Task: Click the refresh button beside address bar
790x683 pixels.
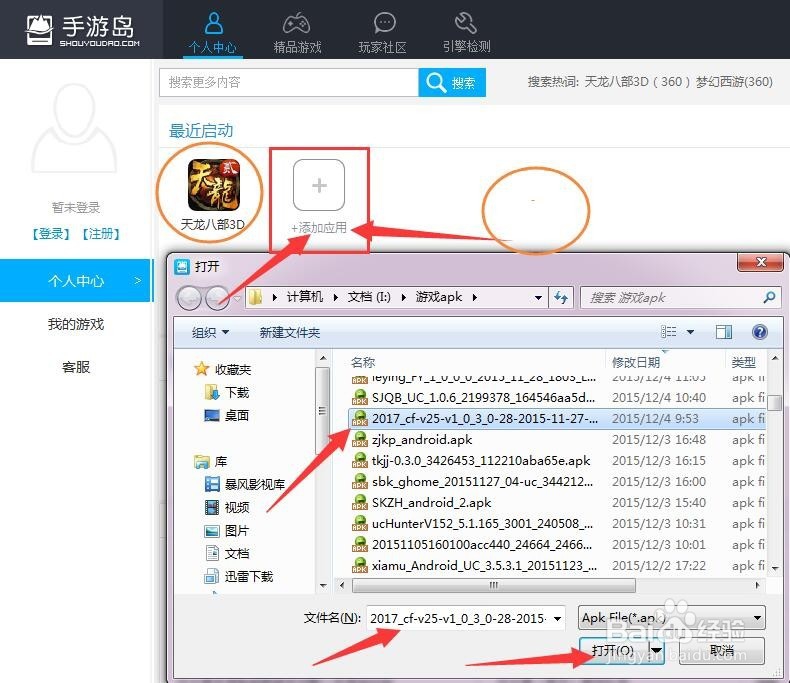Action: click(561, 298)
